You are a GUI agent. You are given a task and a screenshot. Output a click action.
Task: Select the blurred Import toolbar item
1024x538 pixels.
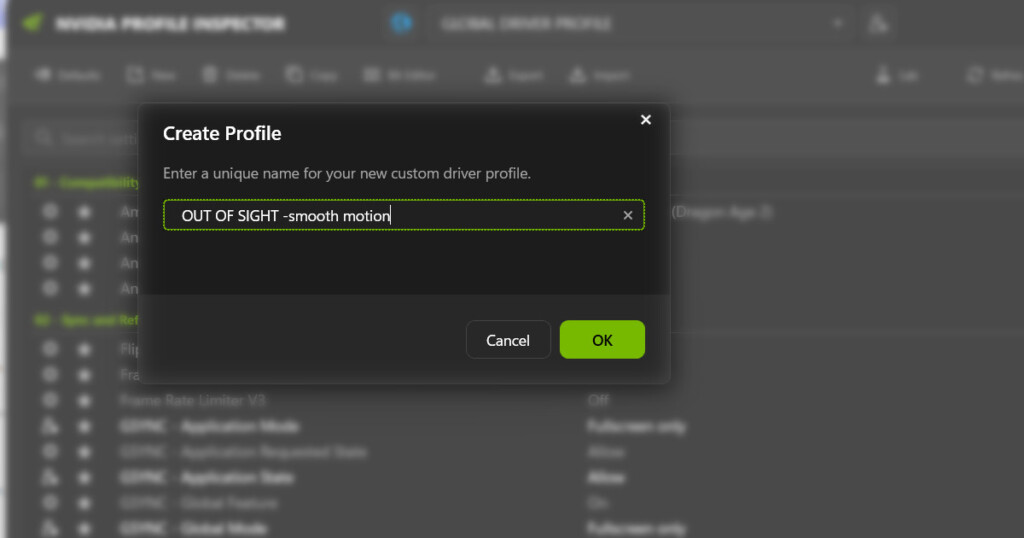[x=600, y=75]
